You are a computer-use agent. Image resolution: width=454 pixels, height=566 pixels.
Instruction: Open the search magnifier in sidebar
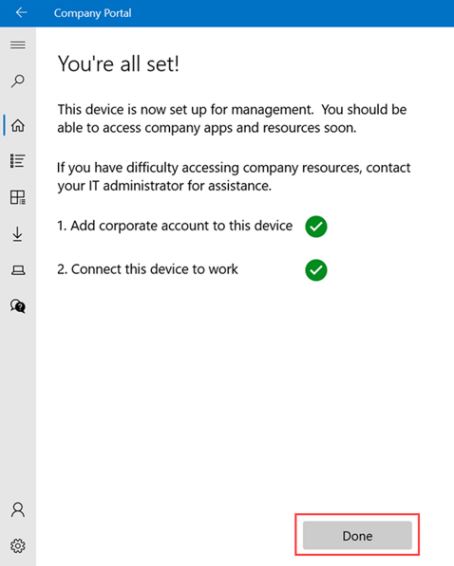[18, 81]
